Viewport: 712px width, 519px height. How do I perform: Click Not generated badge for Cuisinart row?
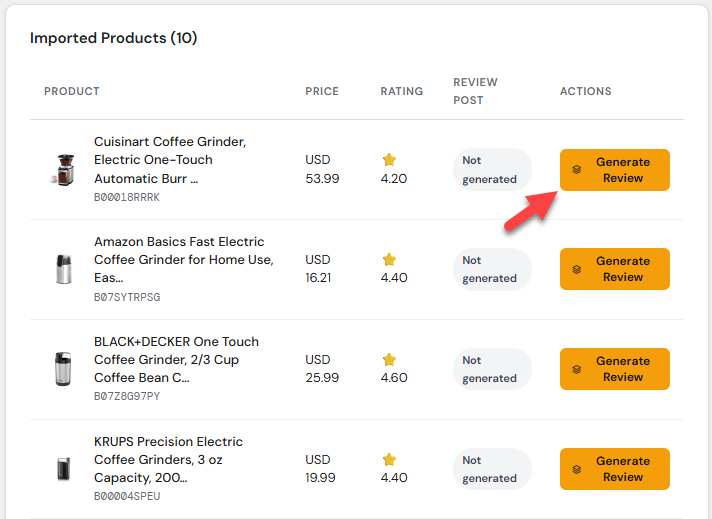[492, 169]
